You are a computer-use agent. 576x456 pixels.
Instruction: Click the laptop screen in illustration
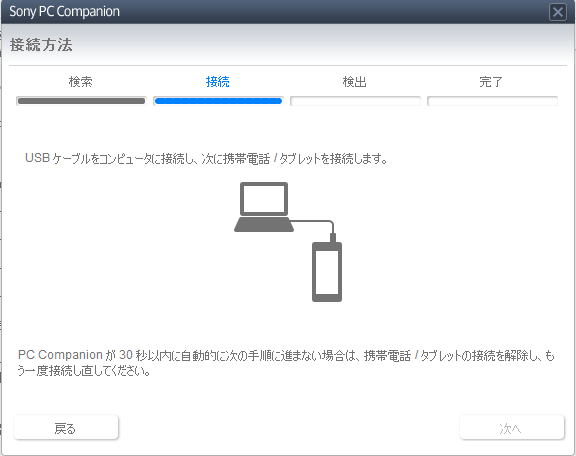point(264,199)
